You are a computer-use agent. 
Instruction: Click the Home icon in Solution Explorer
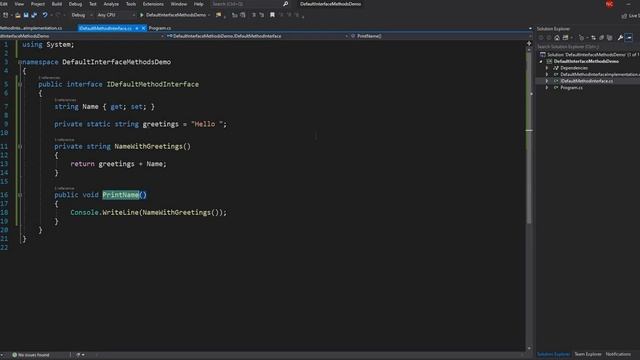point(557,38)
